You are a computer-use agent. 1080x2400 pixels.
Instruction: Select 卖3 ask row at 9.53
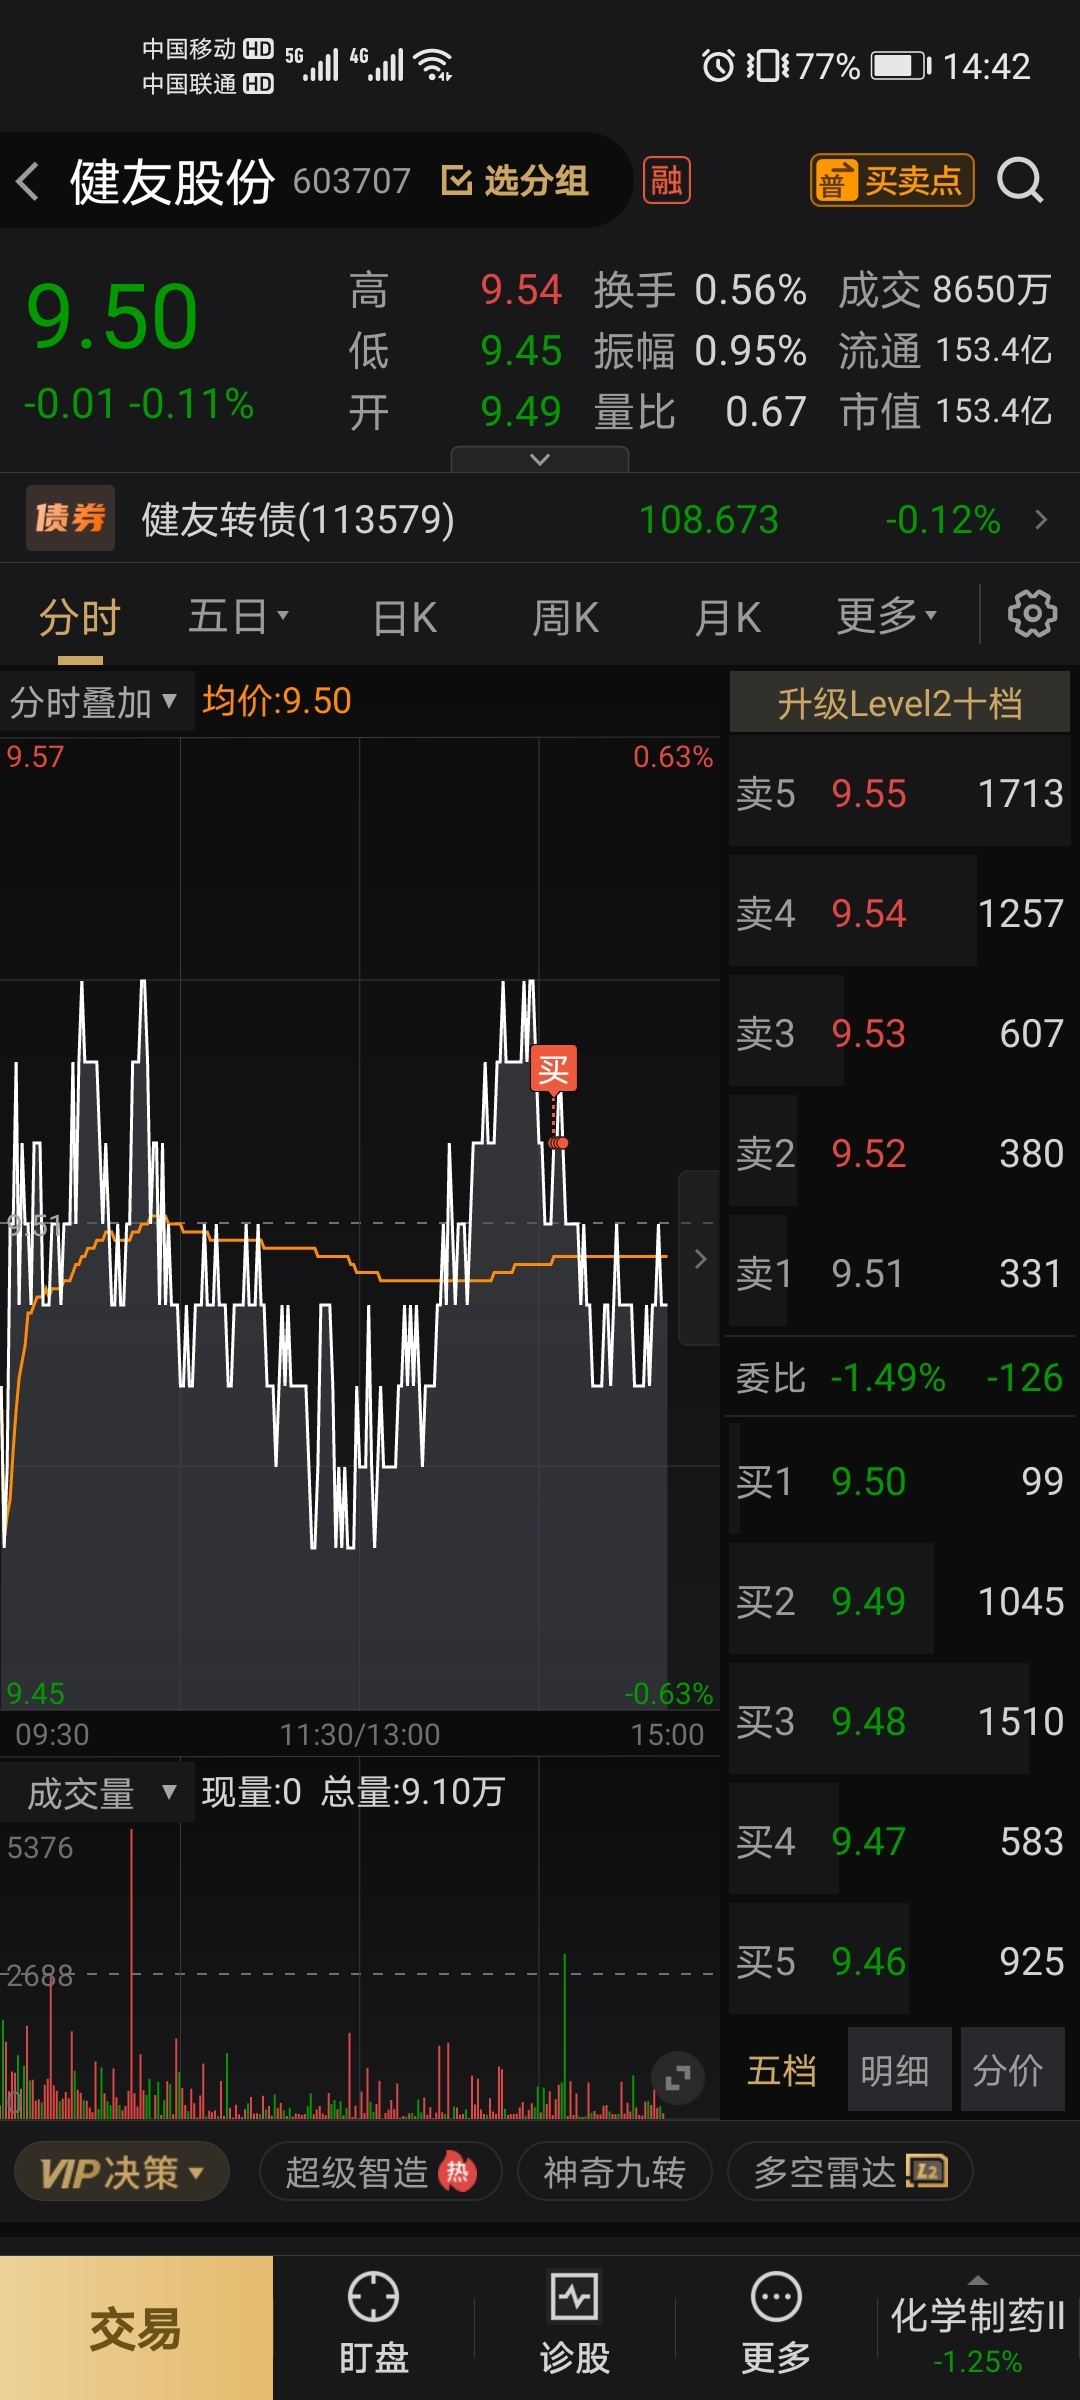click(899, 1033)
